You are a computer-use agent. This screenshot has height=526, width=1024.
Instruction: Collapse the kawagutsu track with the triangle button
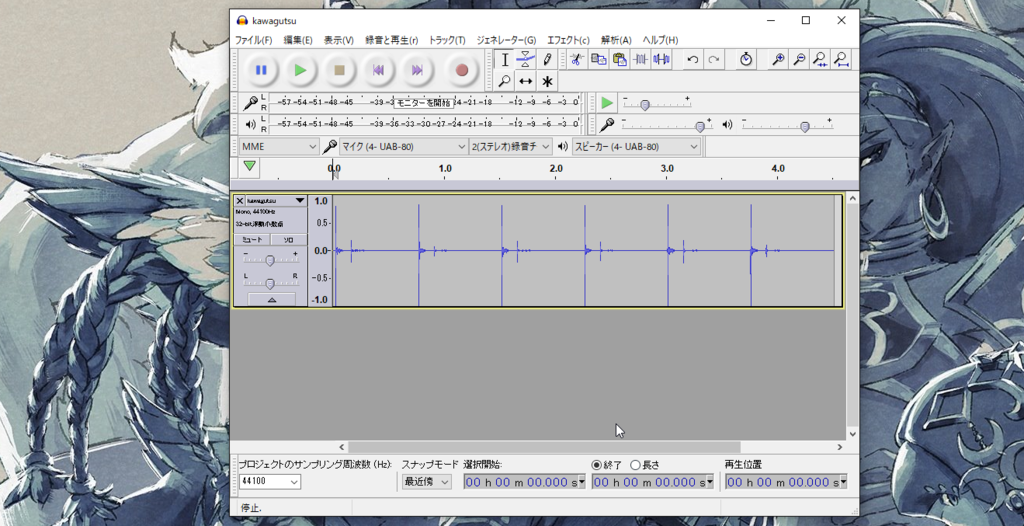point(272,299)
